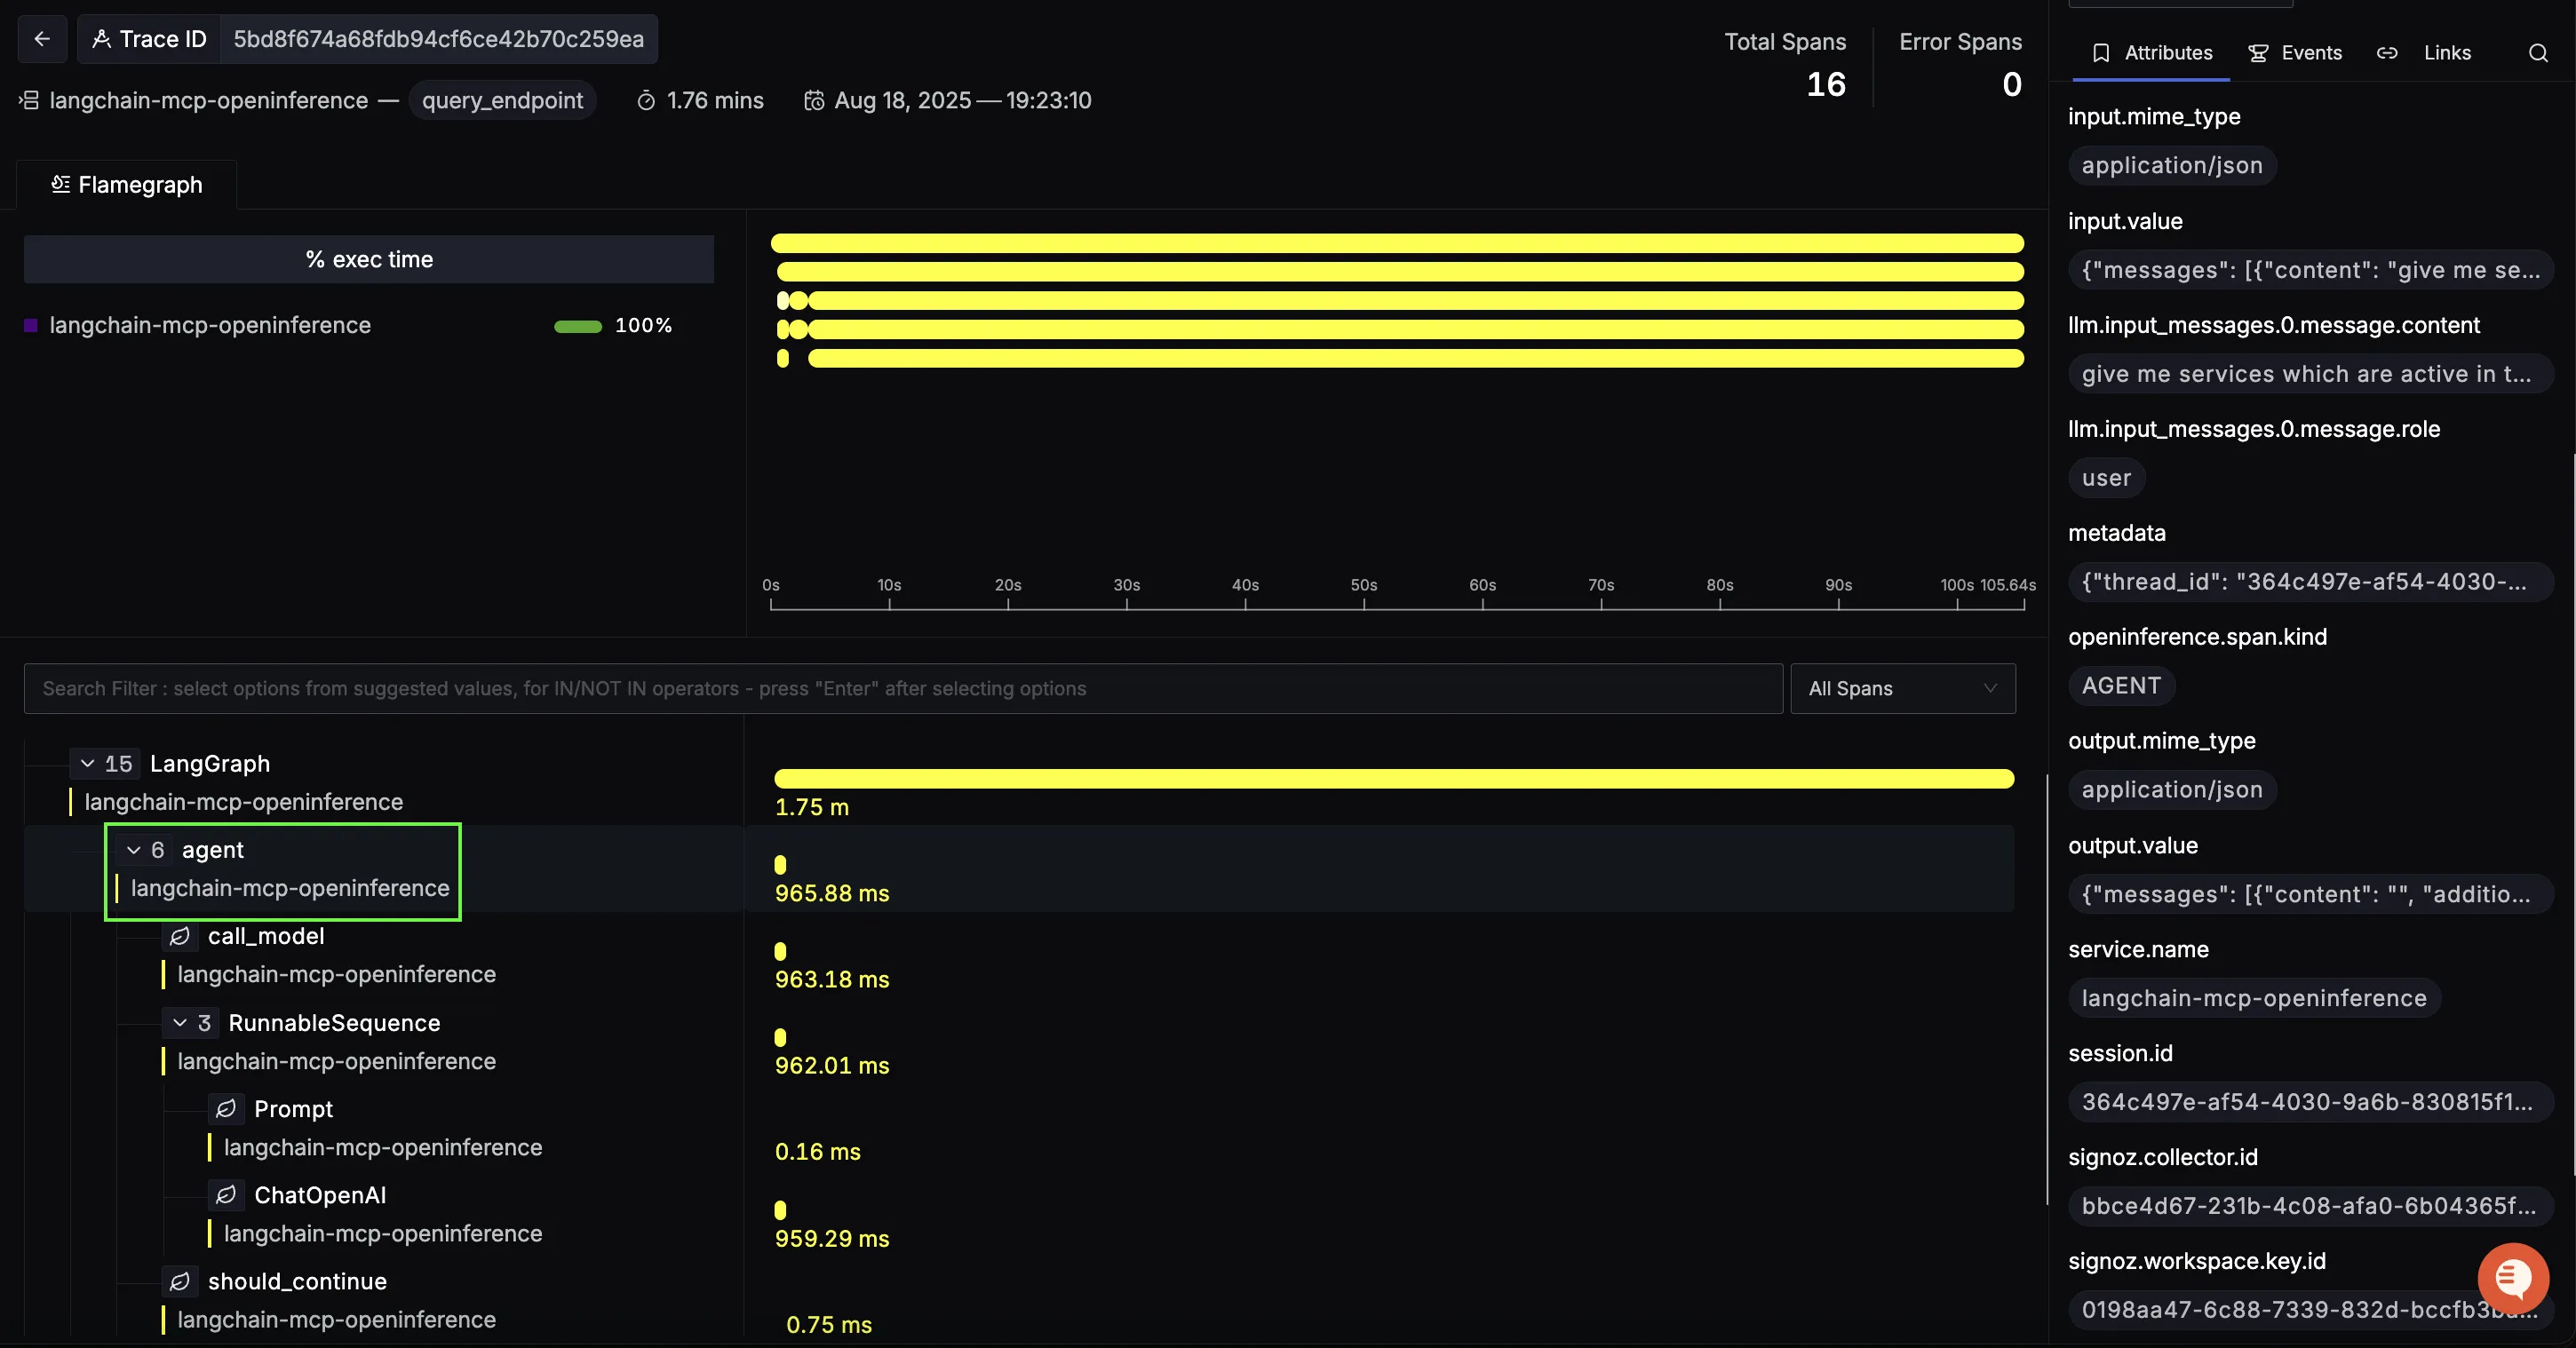
Task: Click the leaf icon beside should_continue
Action: pos(179,1281)
